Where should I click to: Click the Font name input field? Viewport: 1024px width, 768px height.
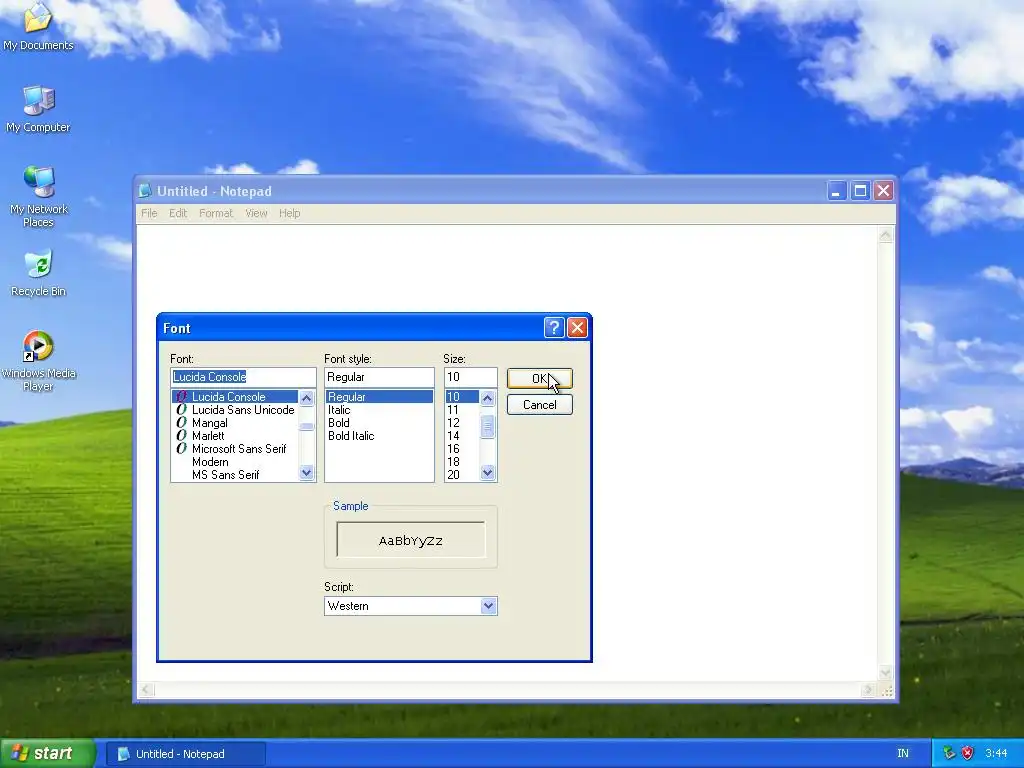tap(243, 377)
